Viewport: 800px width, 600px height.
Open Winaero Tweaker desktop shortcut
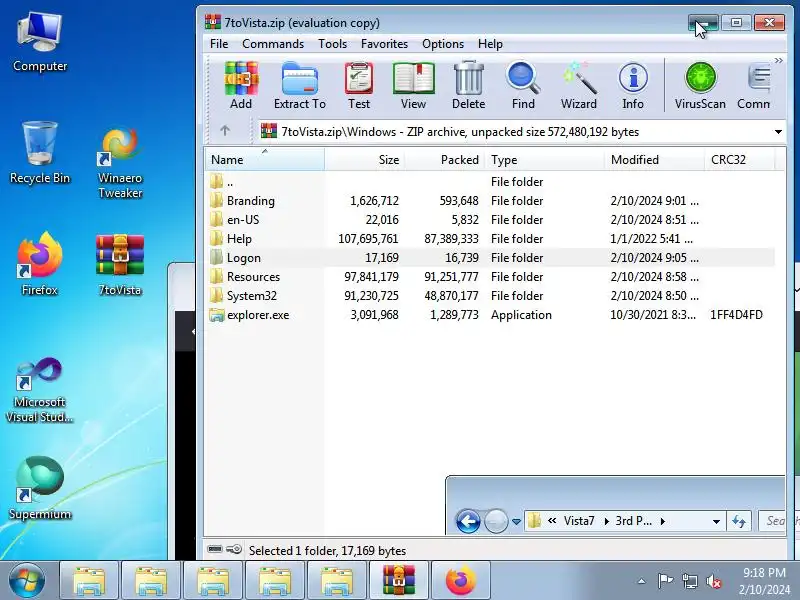[x=120, y=162]
